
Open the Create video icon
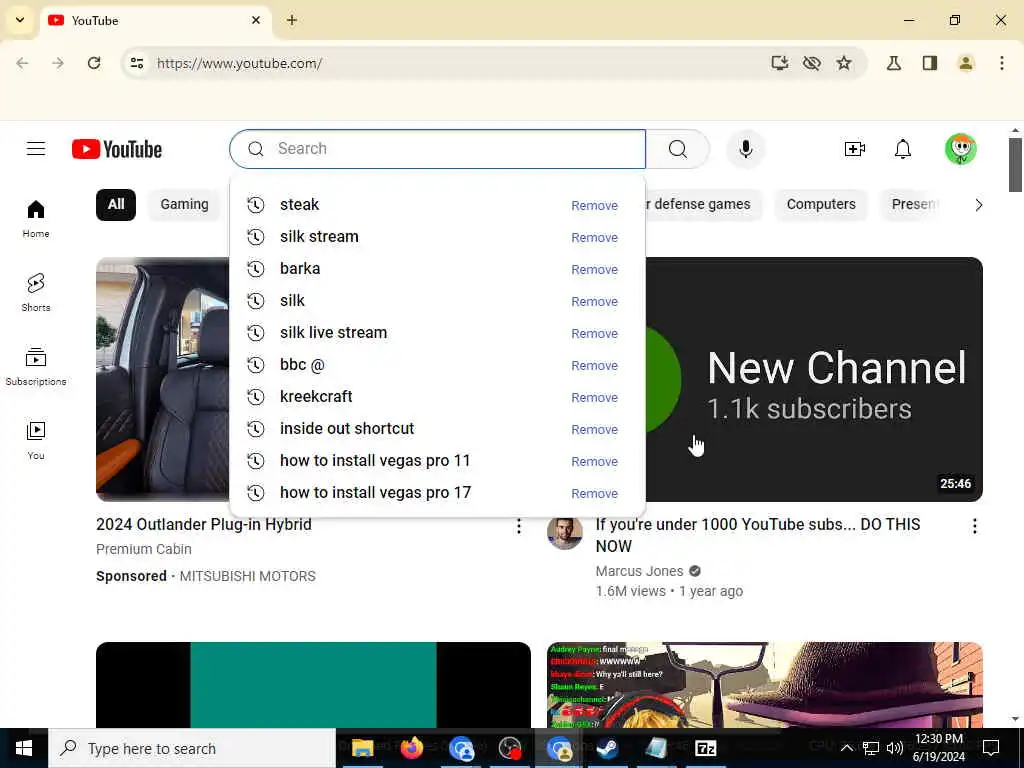(x=854, y=149)
